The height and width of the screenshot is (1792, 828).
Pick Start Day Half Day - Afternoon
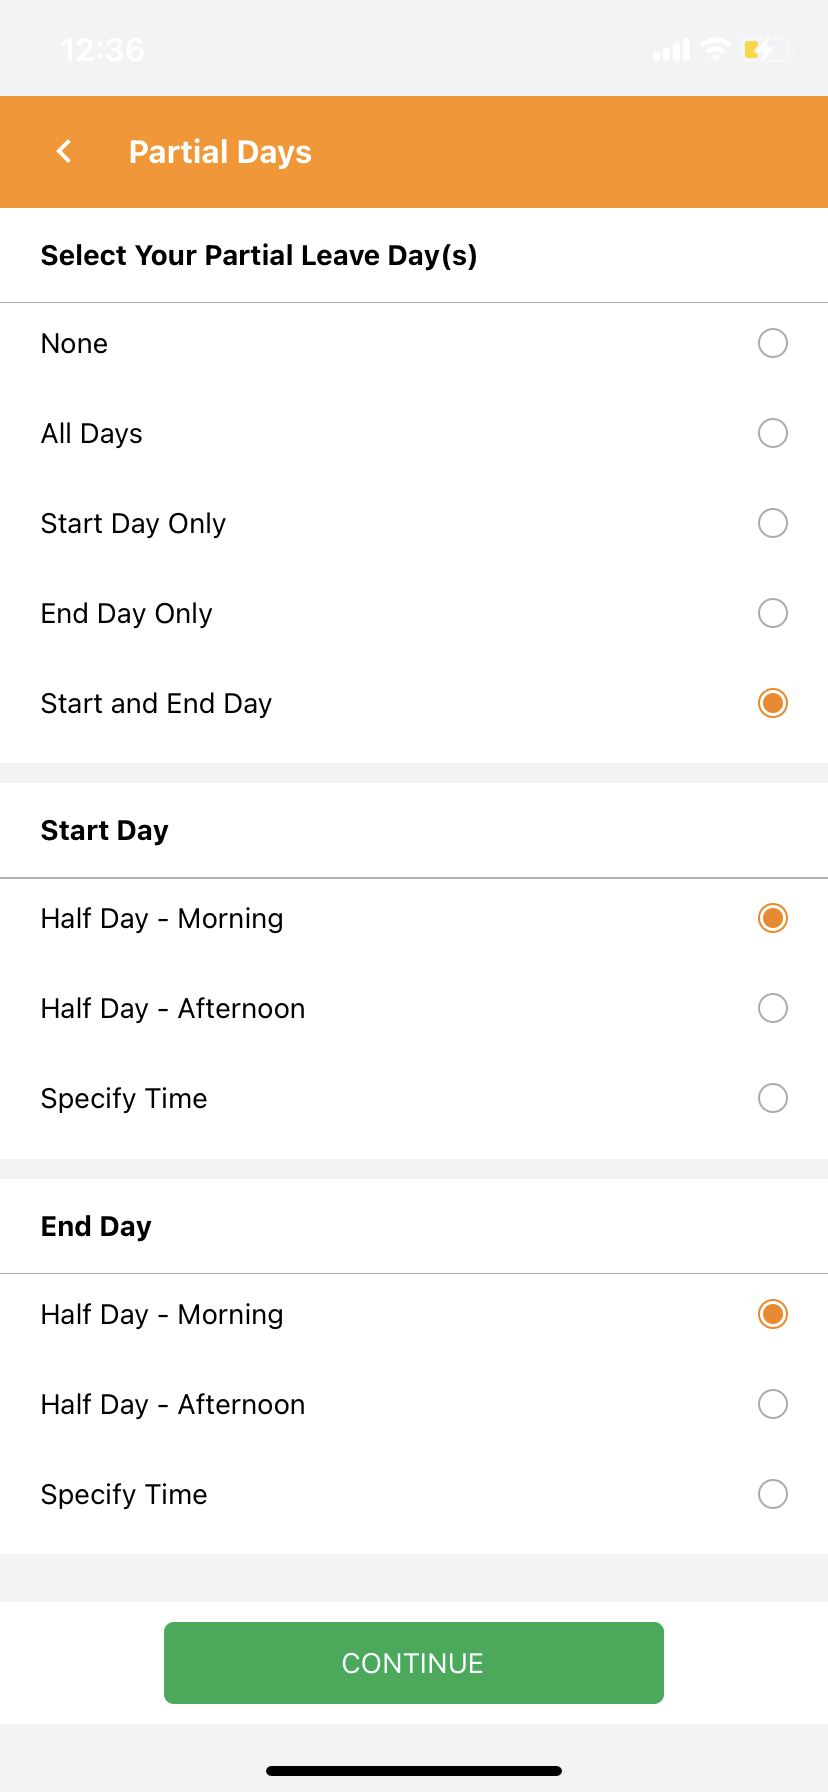pyautogui.click(x=772, y=1008)
